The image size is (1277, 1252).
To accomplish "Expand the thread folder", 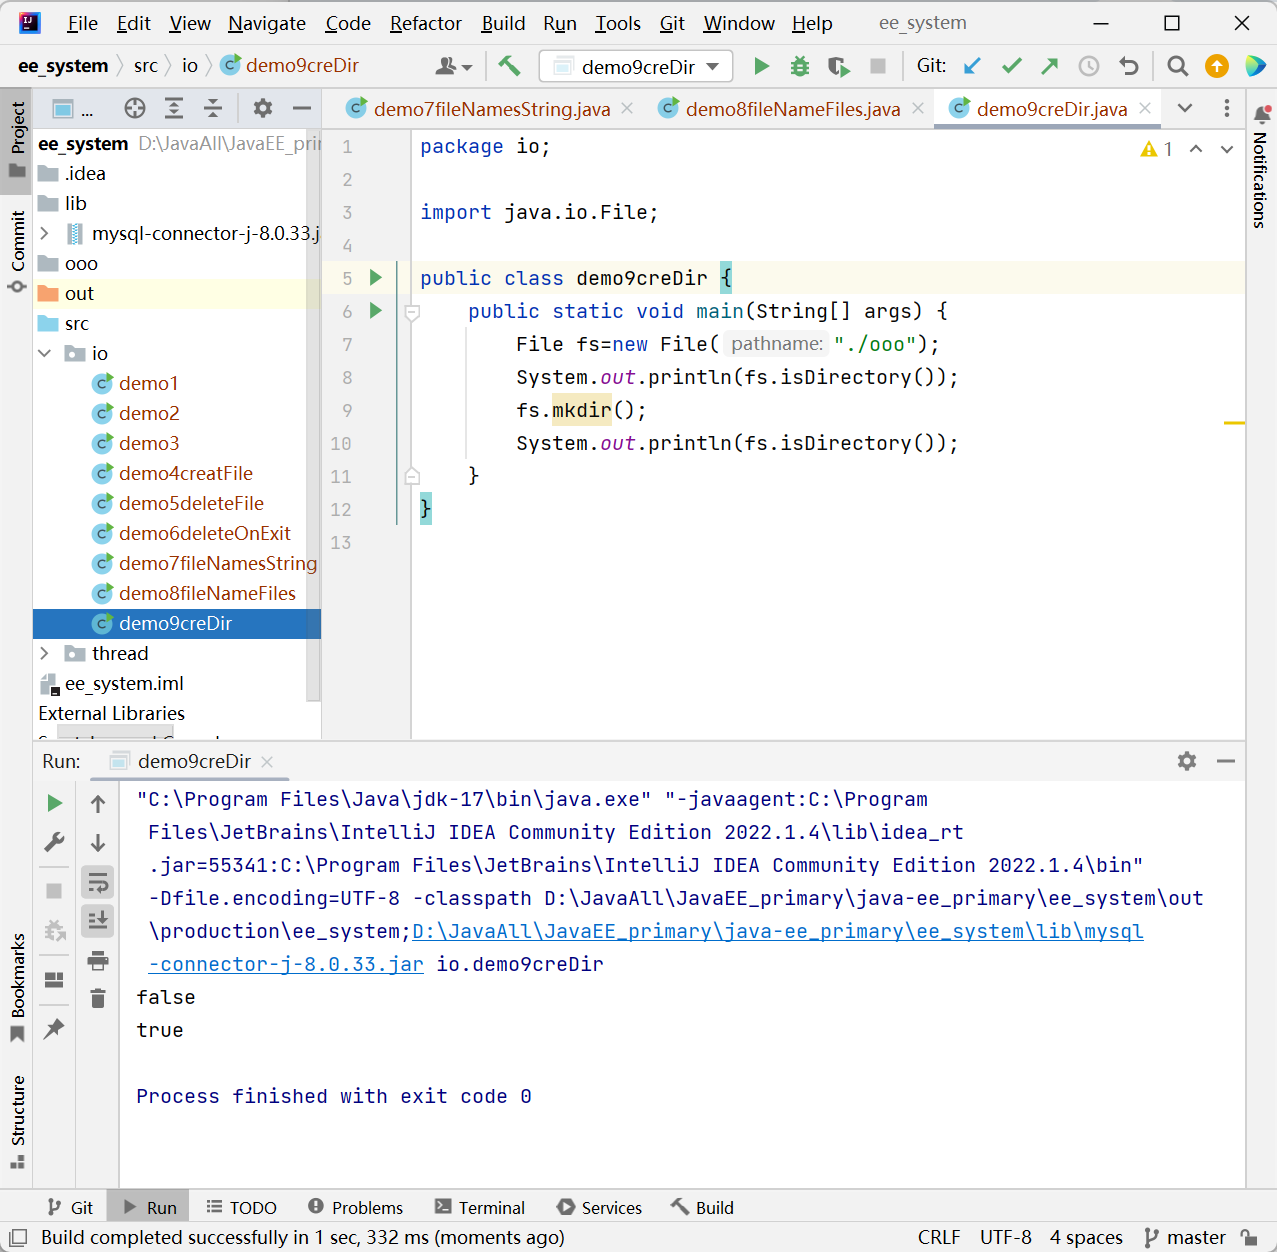I will pos(45,653).
